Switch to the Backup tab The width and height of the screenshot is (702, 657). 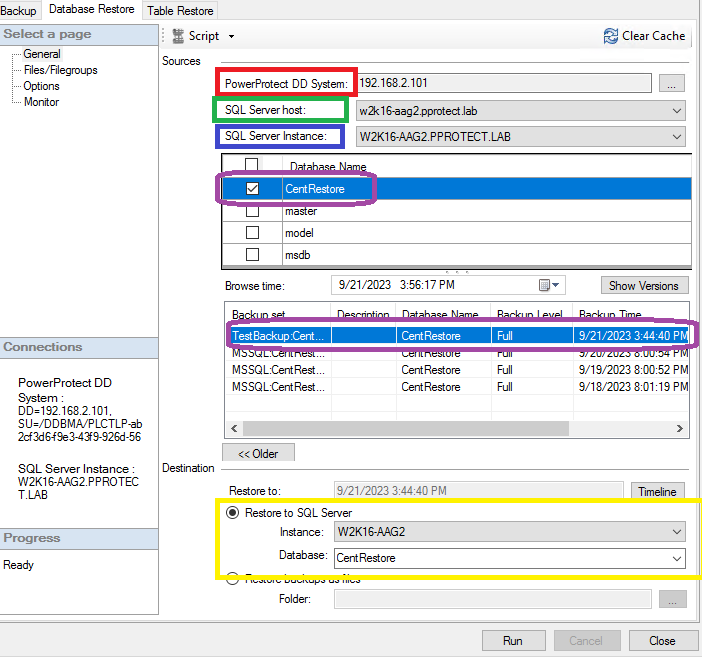[x=19, y=11]
